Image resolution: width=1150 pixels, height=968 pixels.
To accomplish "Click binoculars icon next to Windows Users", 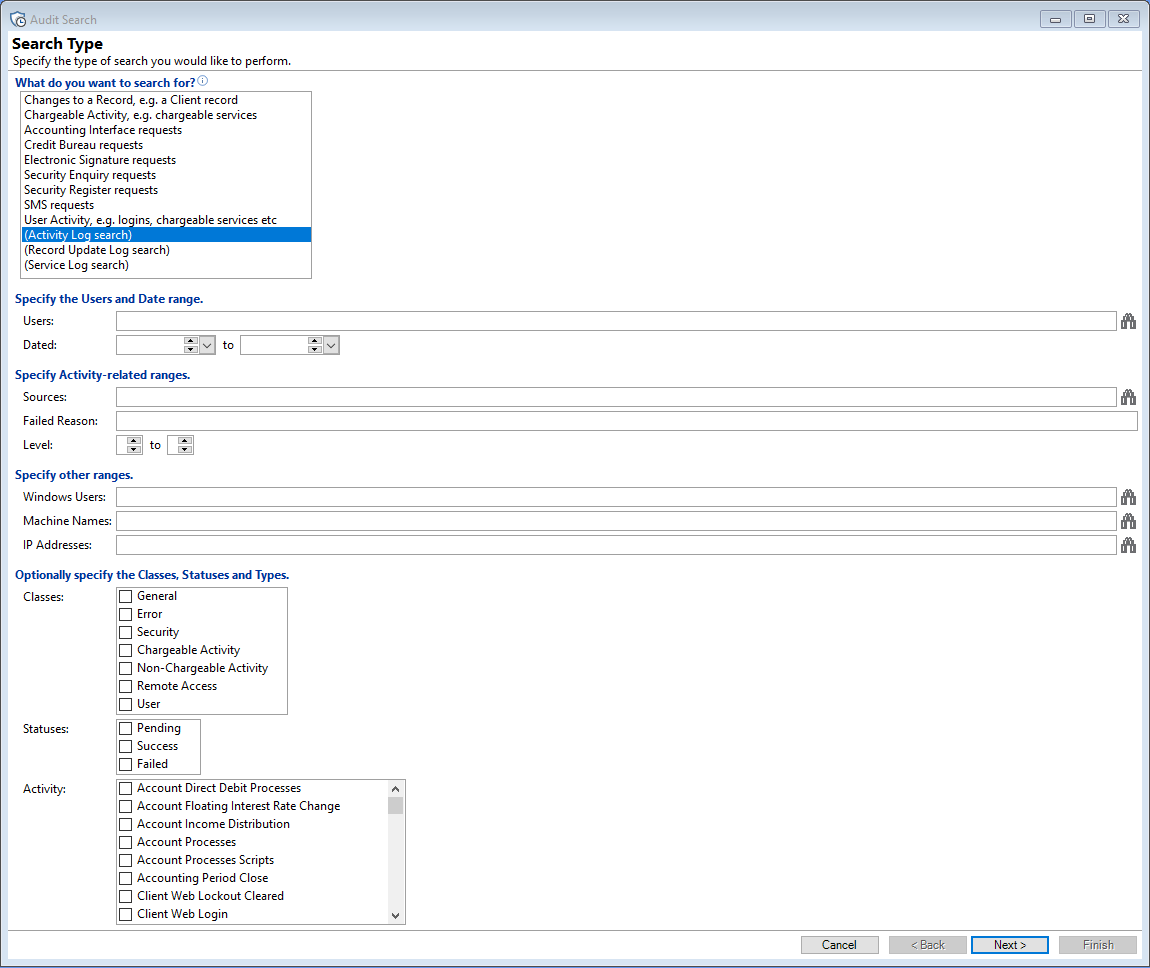I will pyautogui.click(x=1128, y=497).
